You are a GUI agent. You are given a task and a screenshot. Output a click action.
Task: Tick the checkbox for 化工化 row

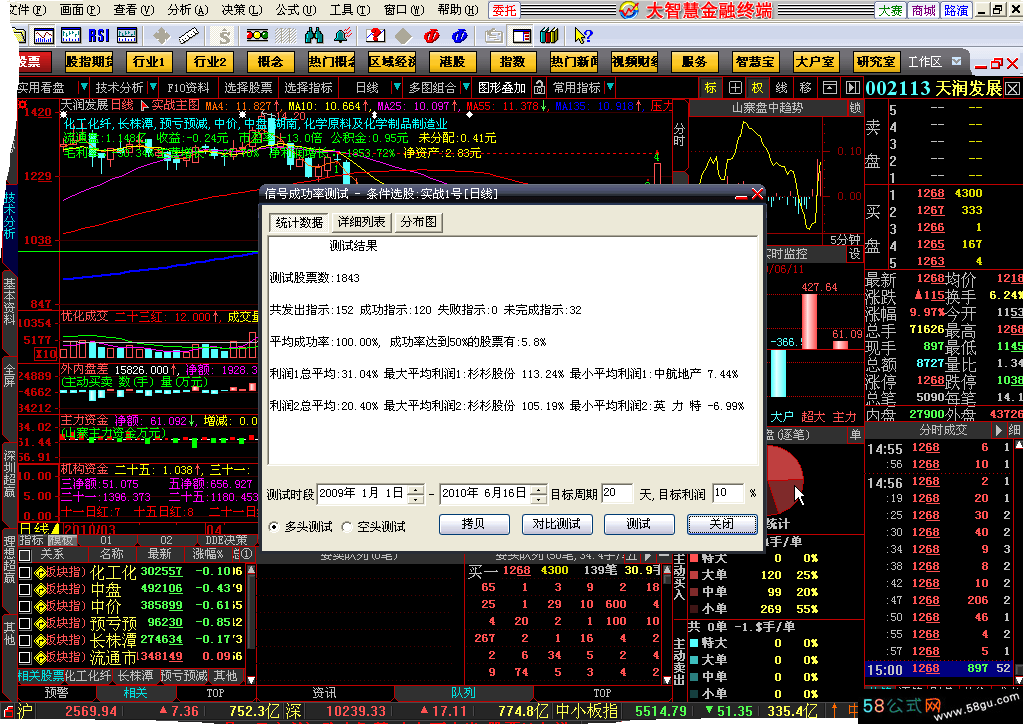[25, 573]
